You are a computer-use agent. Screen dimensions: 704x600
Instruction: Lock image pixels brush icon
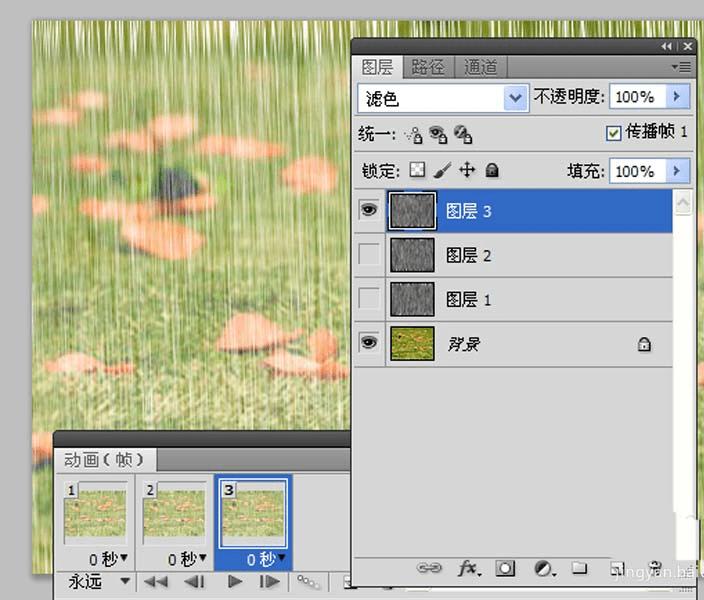click(x=442, y=171)
